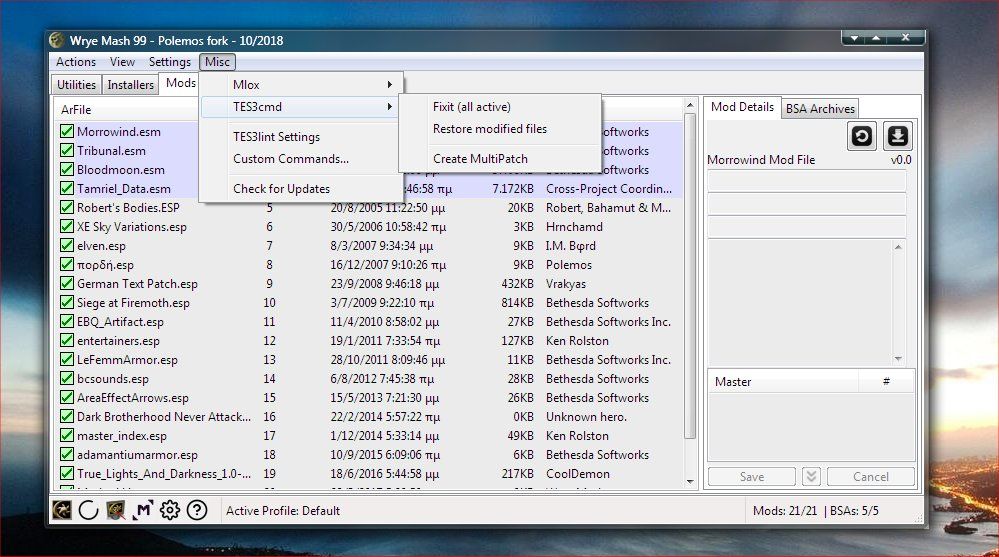Select the Mods tab

point(180,83)
